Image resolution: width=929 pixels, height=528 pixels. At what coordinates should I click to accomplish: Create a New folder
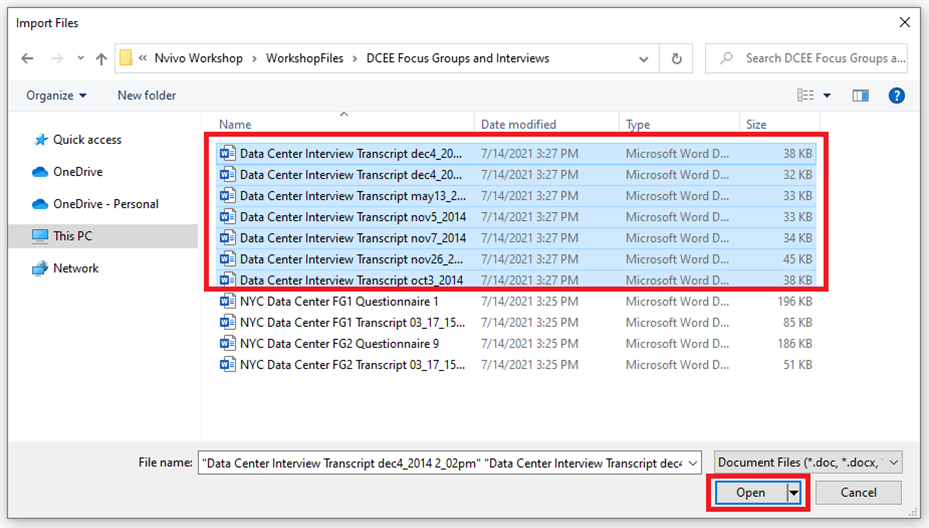click(146, 95)
